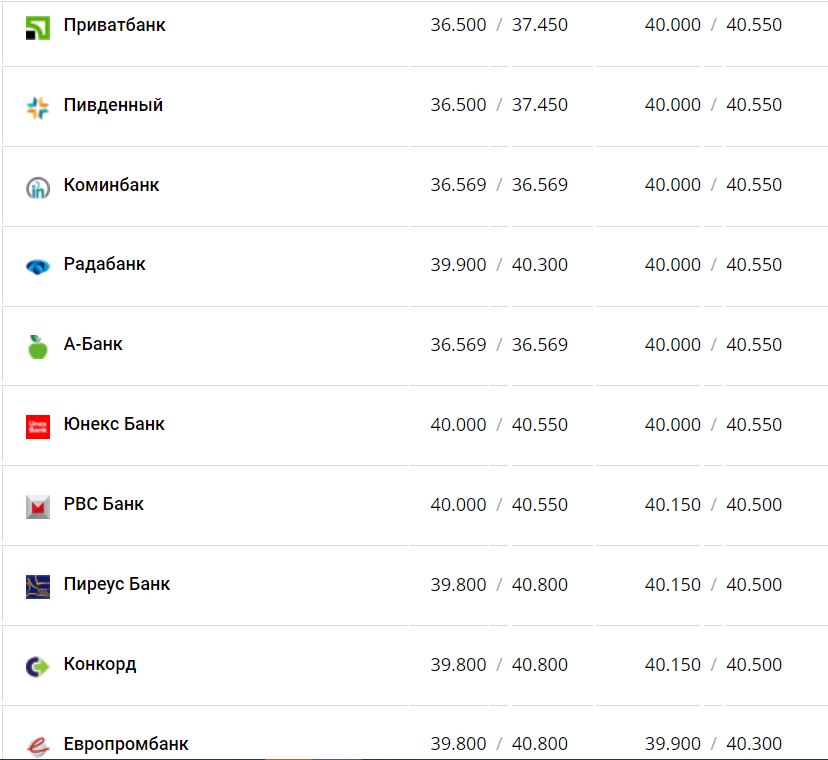Click the Пиреус Банк dark blue icon
828x760 pixels.
click(38, 586)
